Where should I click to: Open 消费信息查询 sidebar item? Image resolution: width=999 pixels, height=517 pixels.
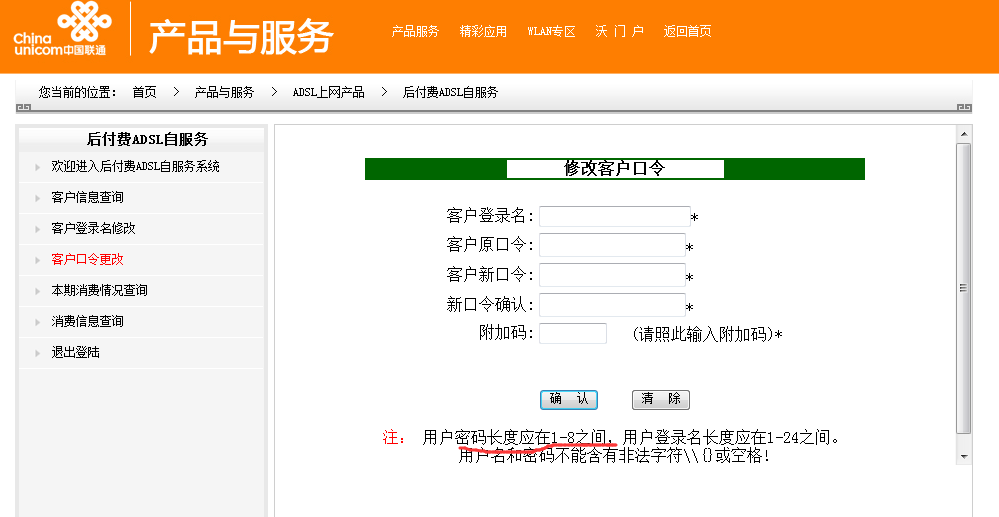click(x=87, y=321)
